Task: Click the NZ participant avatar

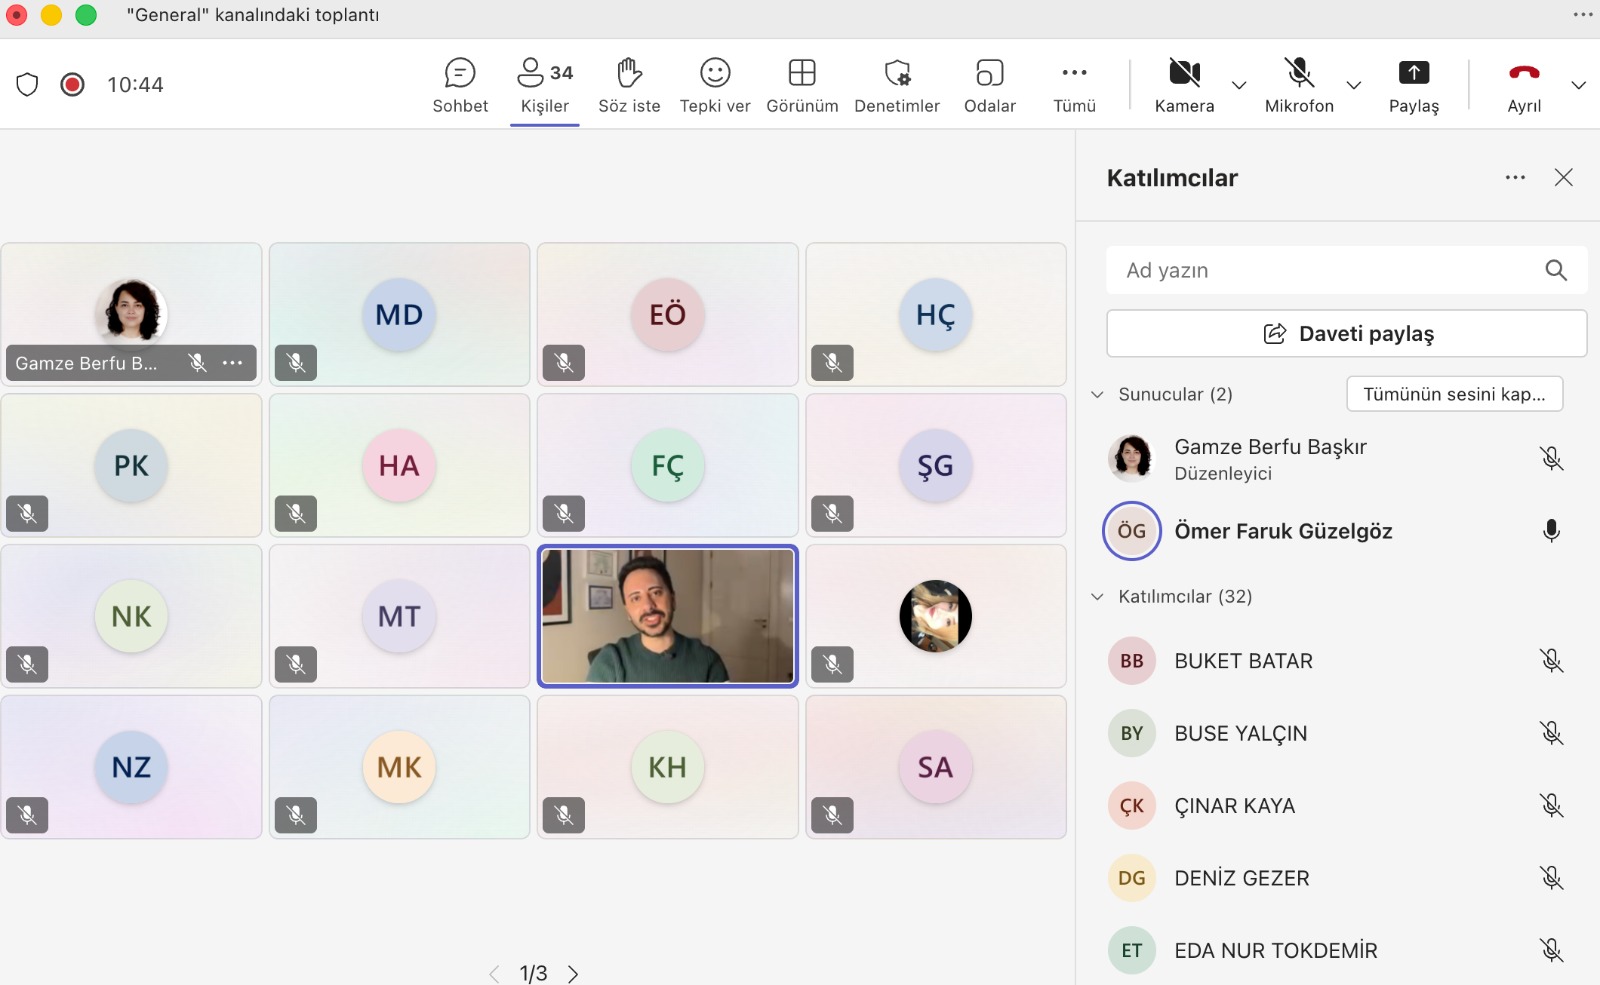Action: pos(131,767)
